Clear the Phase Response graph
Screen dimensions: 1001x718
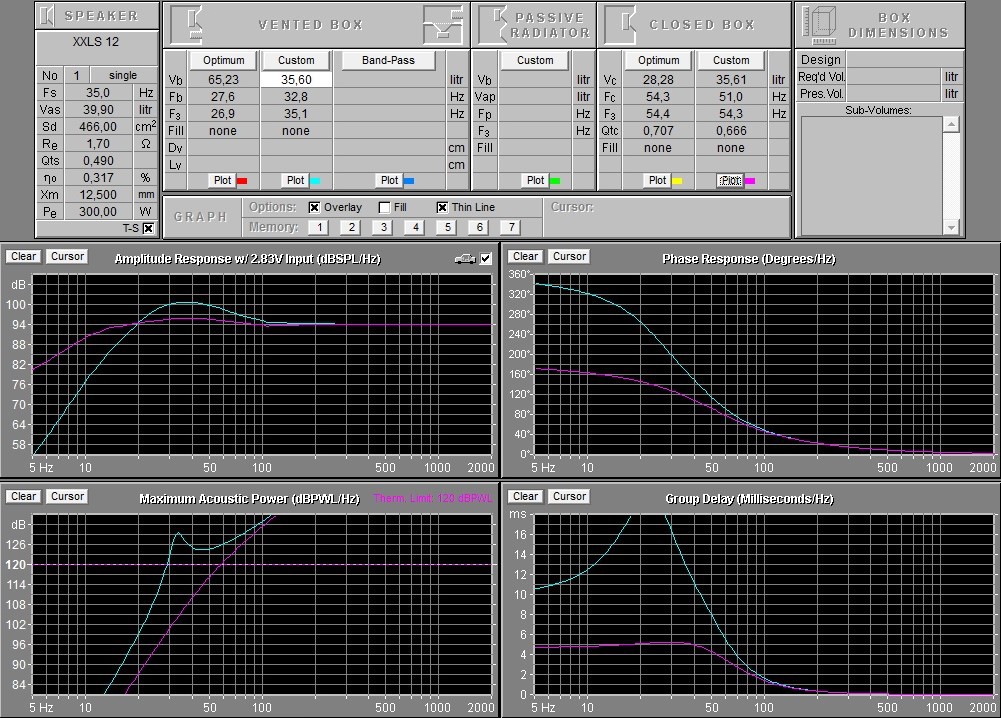(x=526, y=257)
